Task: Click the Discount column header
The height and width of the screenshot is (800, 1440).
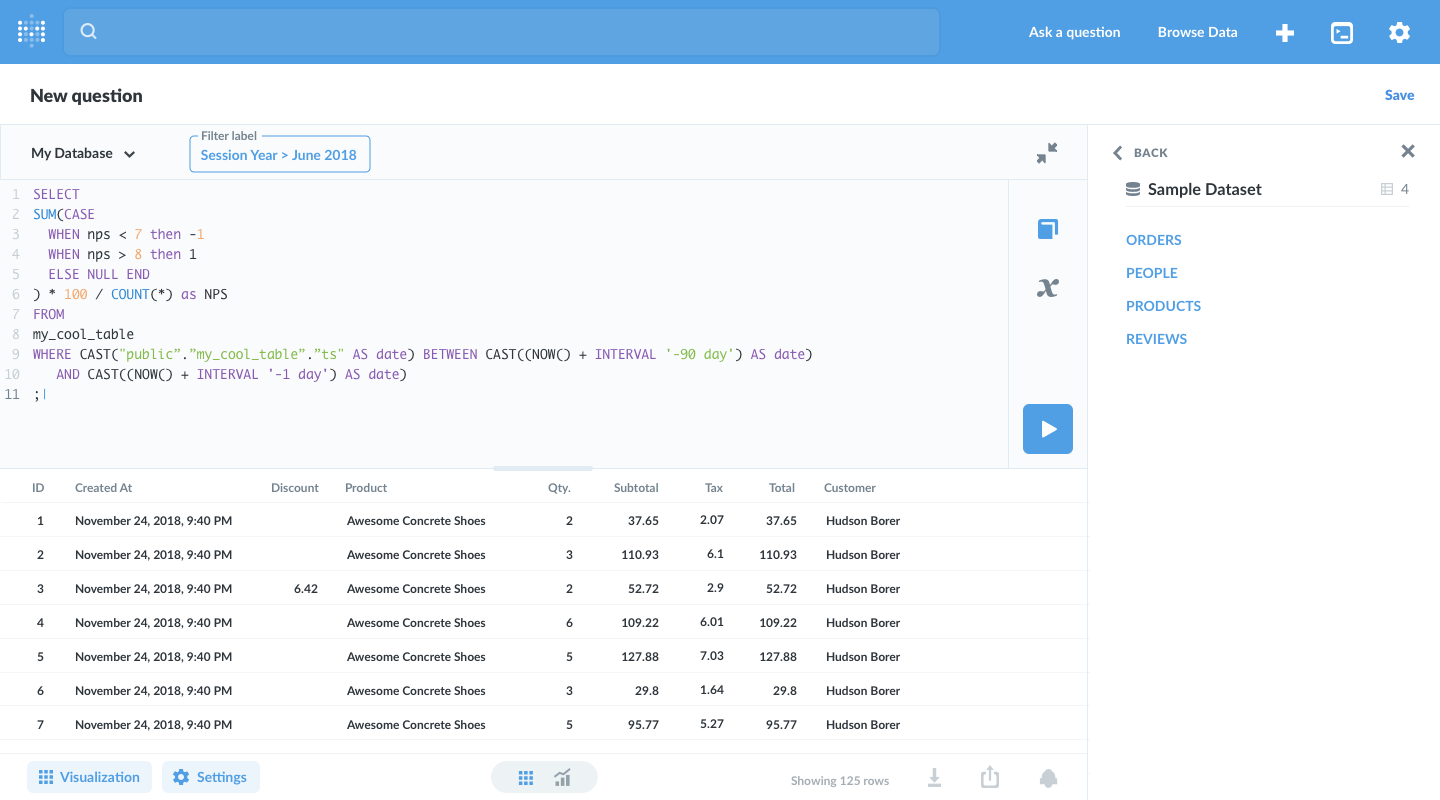Action: 295,488
